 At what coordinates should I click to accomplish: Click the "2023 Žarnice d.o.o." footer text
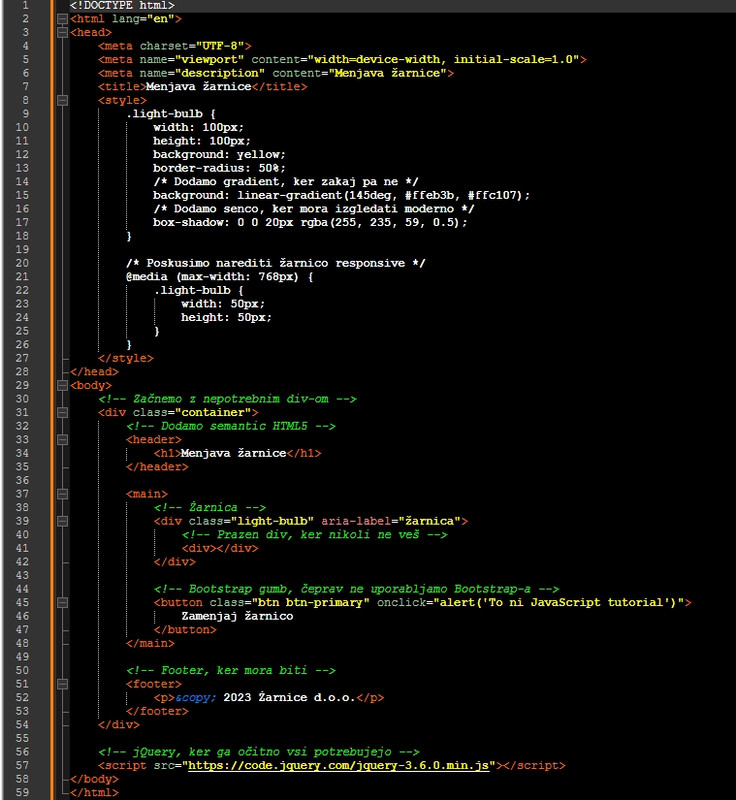[289, 698]
